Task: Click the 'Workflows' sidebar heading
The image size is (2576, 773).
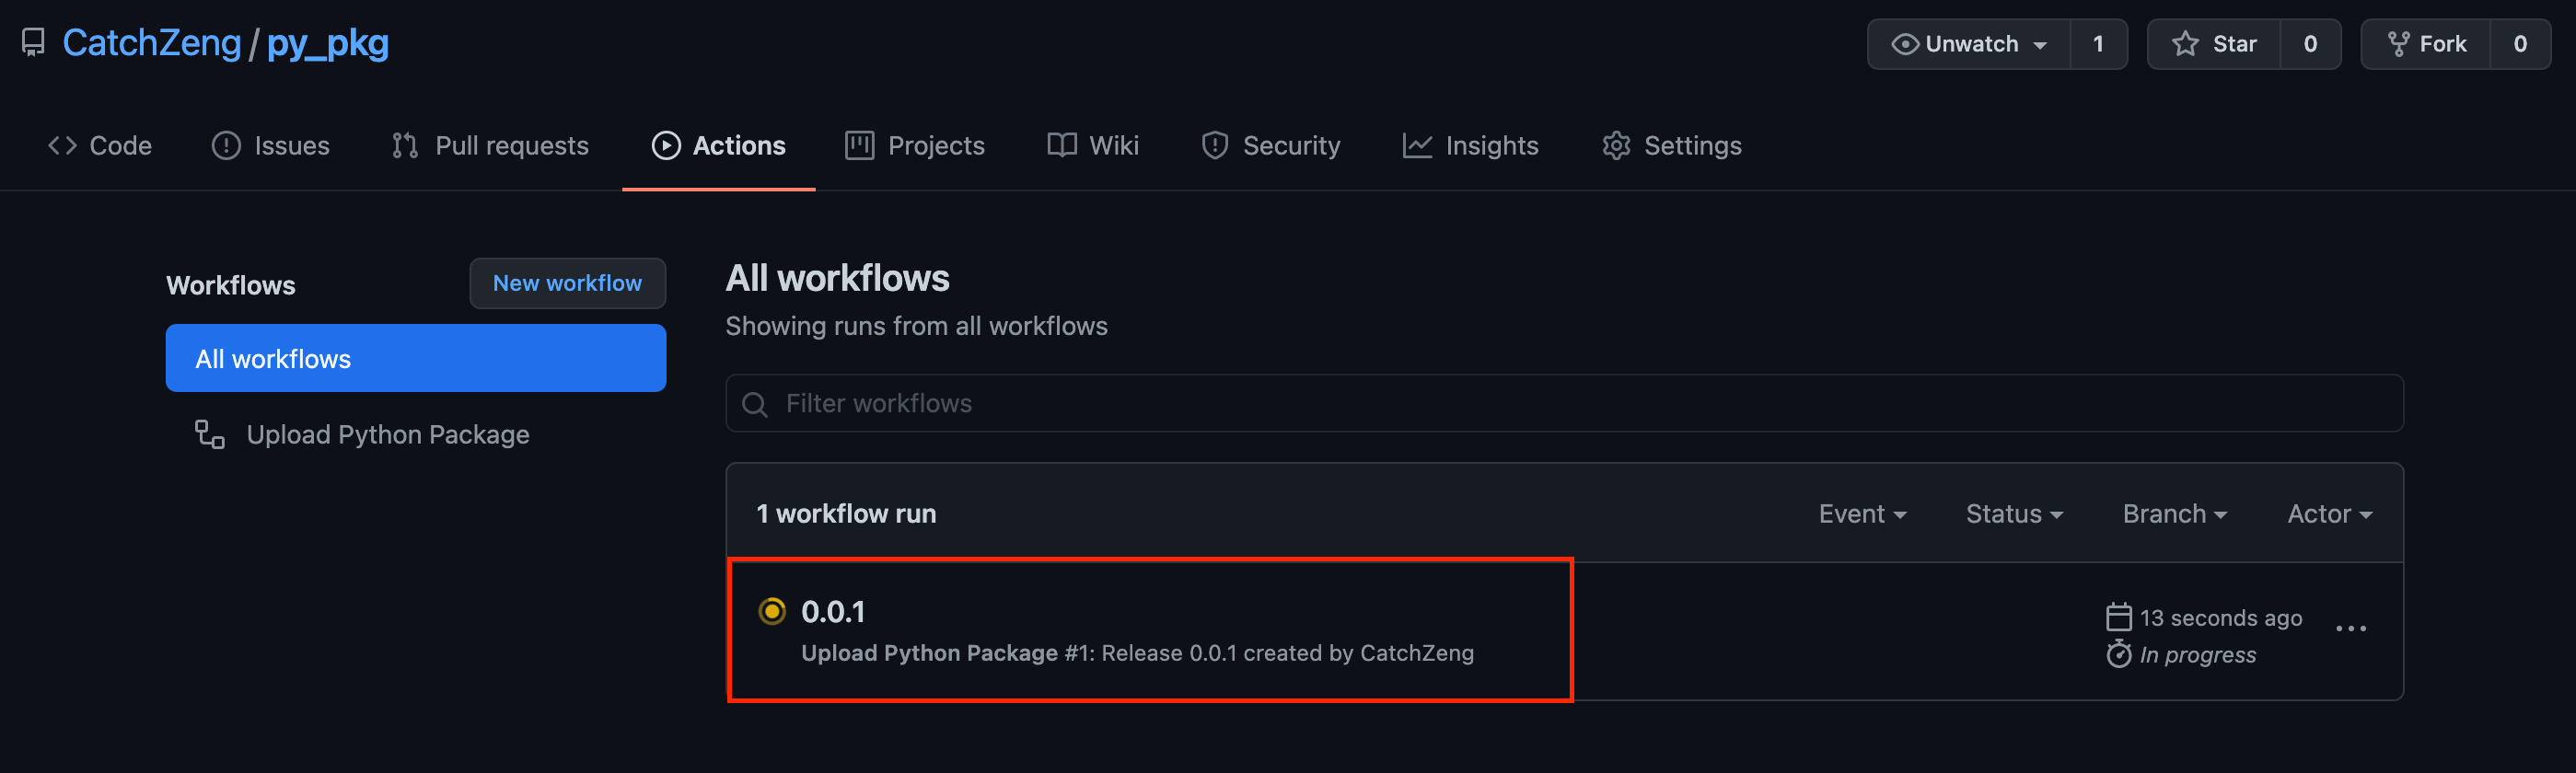Action: 230,285
